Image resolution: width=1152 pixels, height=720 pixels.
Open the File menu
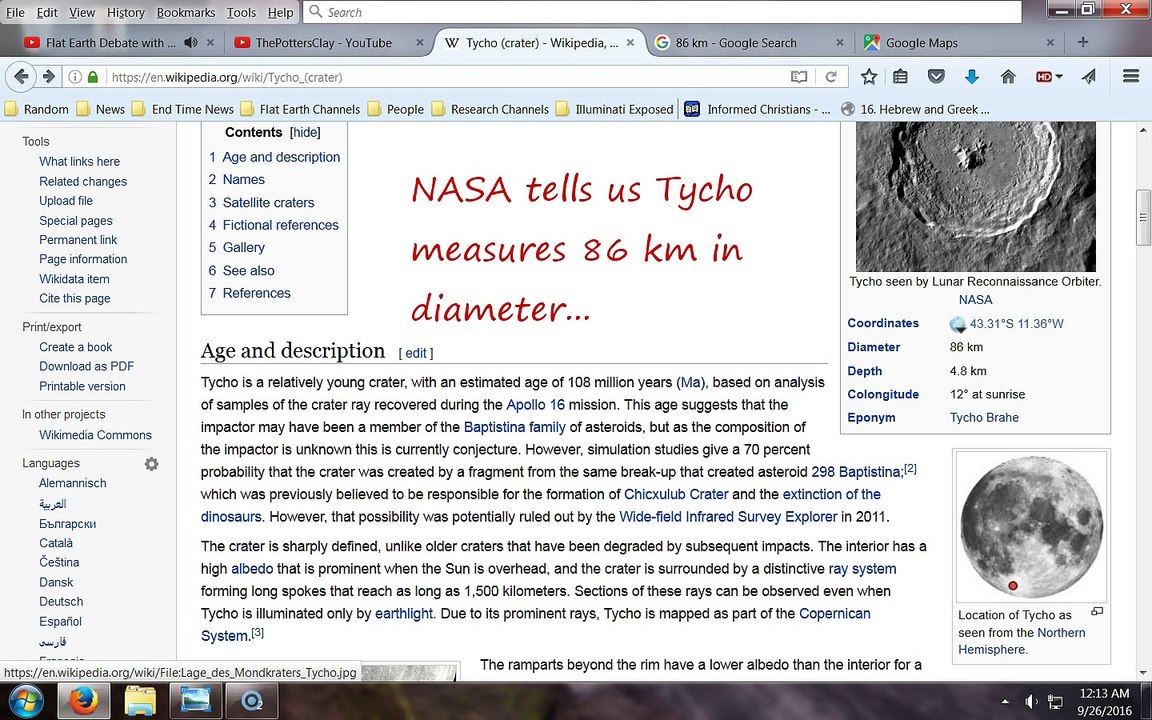point(15,12)
